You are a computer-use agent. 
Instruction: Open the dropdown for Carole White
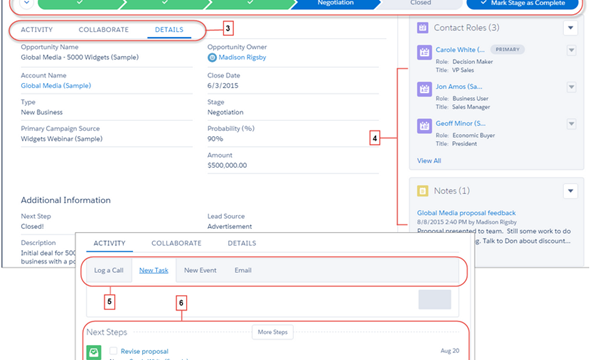(x=571, y=50)
